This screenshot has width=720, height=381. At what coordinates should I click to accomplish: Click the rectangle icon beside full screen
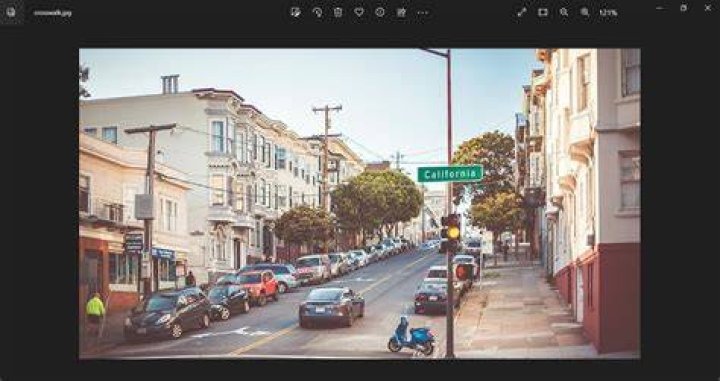pos(543,12)
